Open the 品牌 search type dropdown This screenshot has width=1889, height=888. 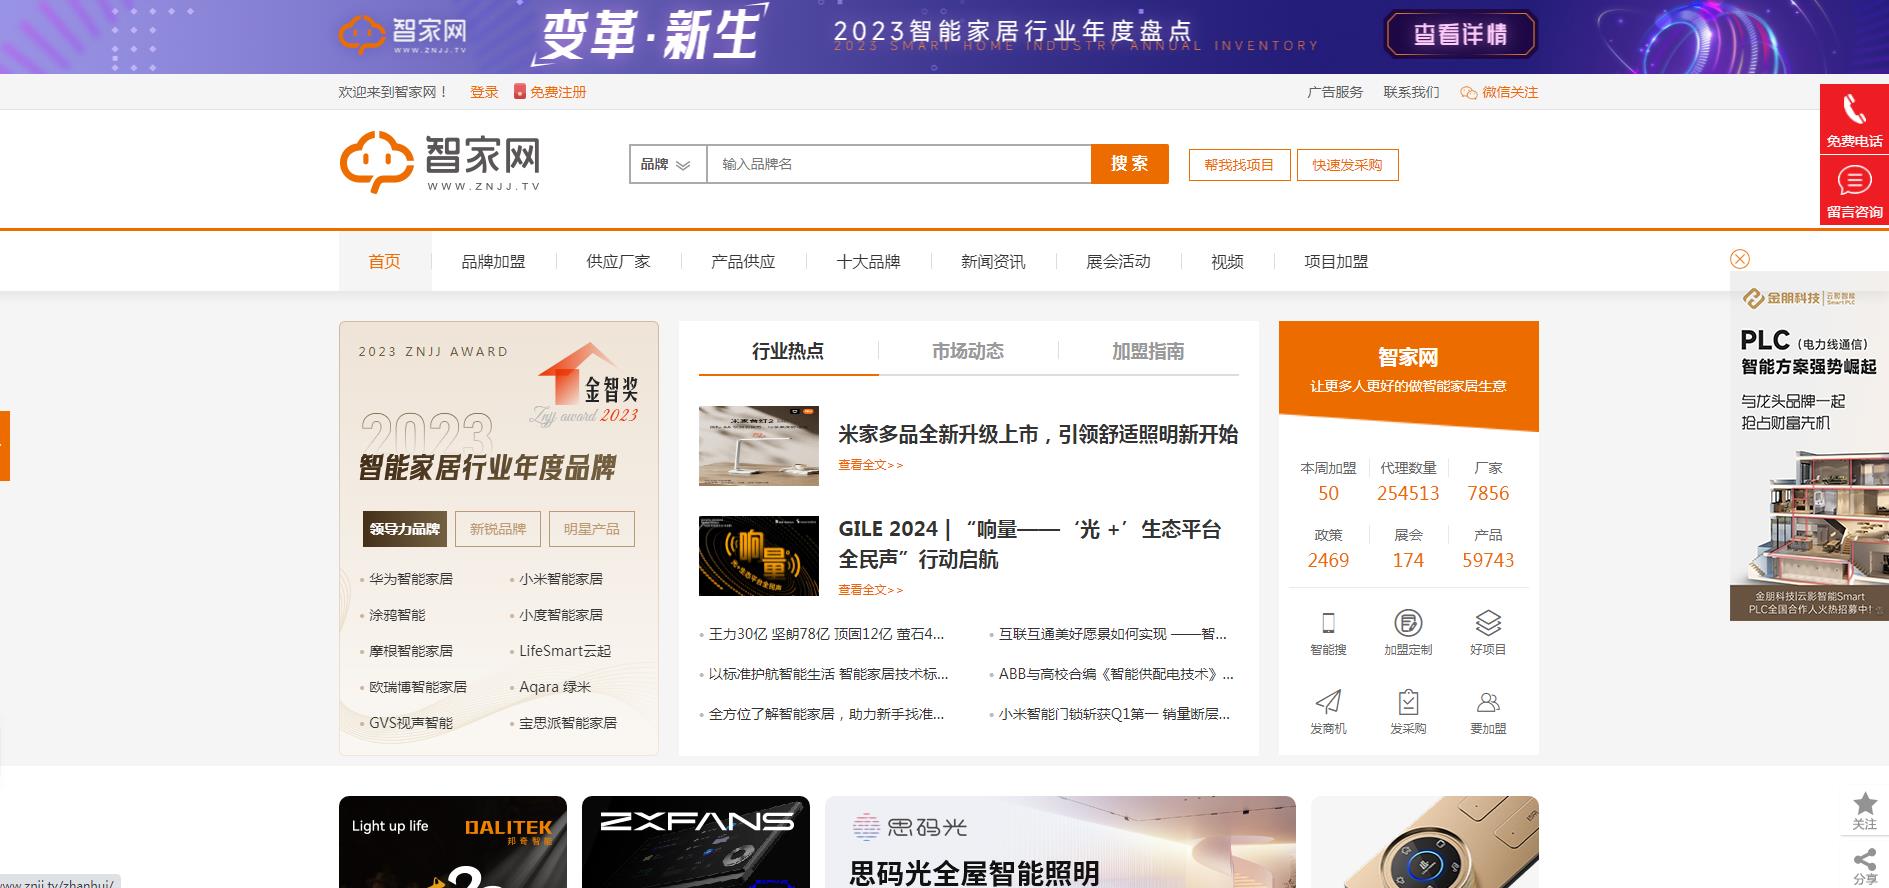click(667, 164)
